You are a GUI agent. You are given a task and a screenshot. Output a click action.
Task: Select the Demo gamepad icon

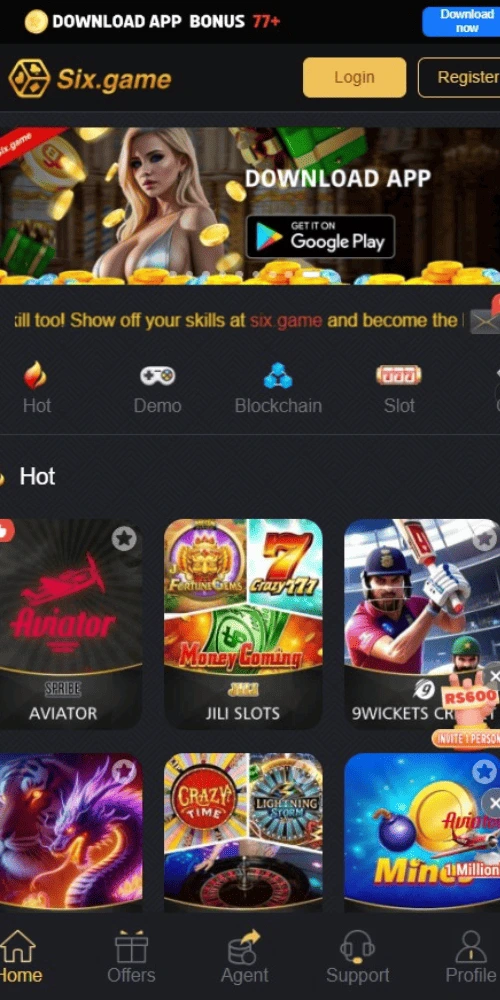(158, 375)
